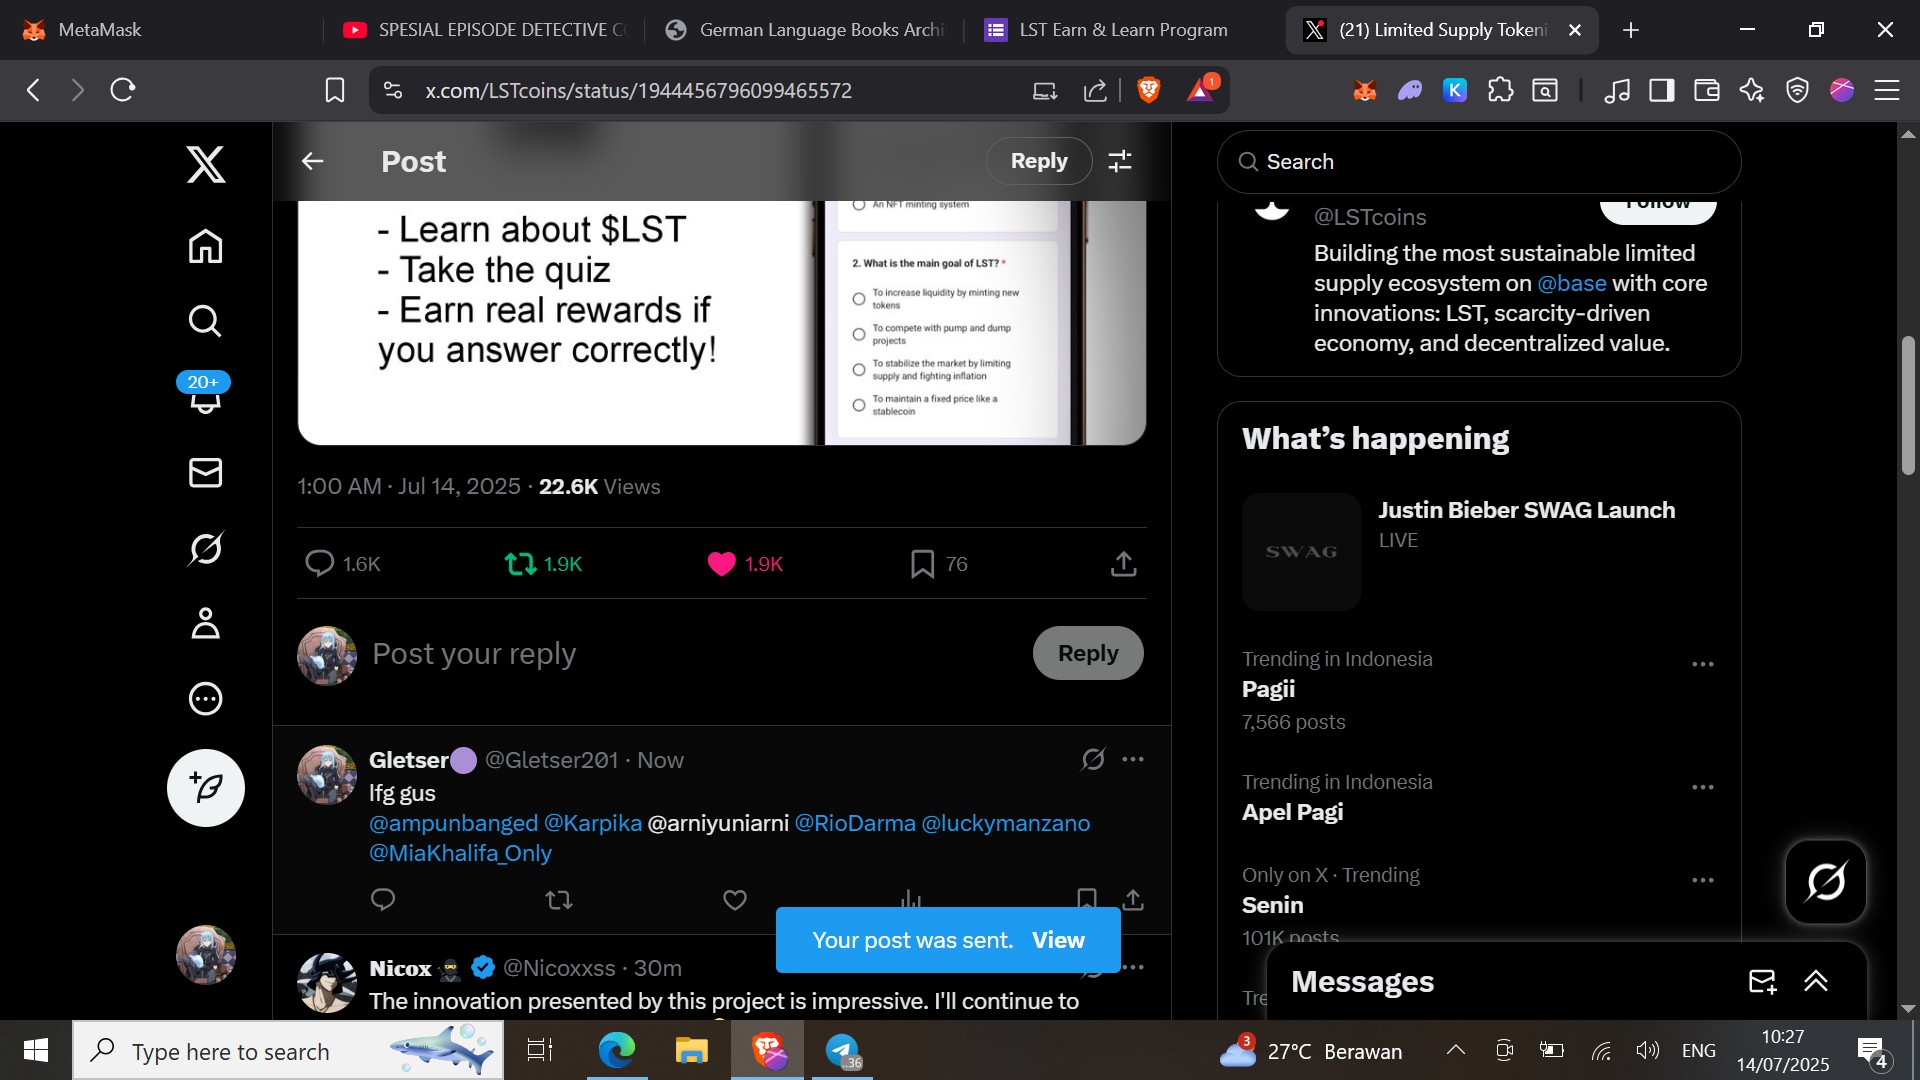The width and height of the screenshot is (1920, 1080).
Task: Open Telegram from taskbar
Action: point(842,1051)
